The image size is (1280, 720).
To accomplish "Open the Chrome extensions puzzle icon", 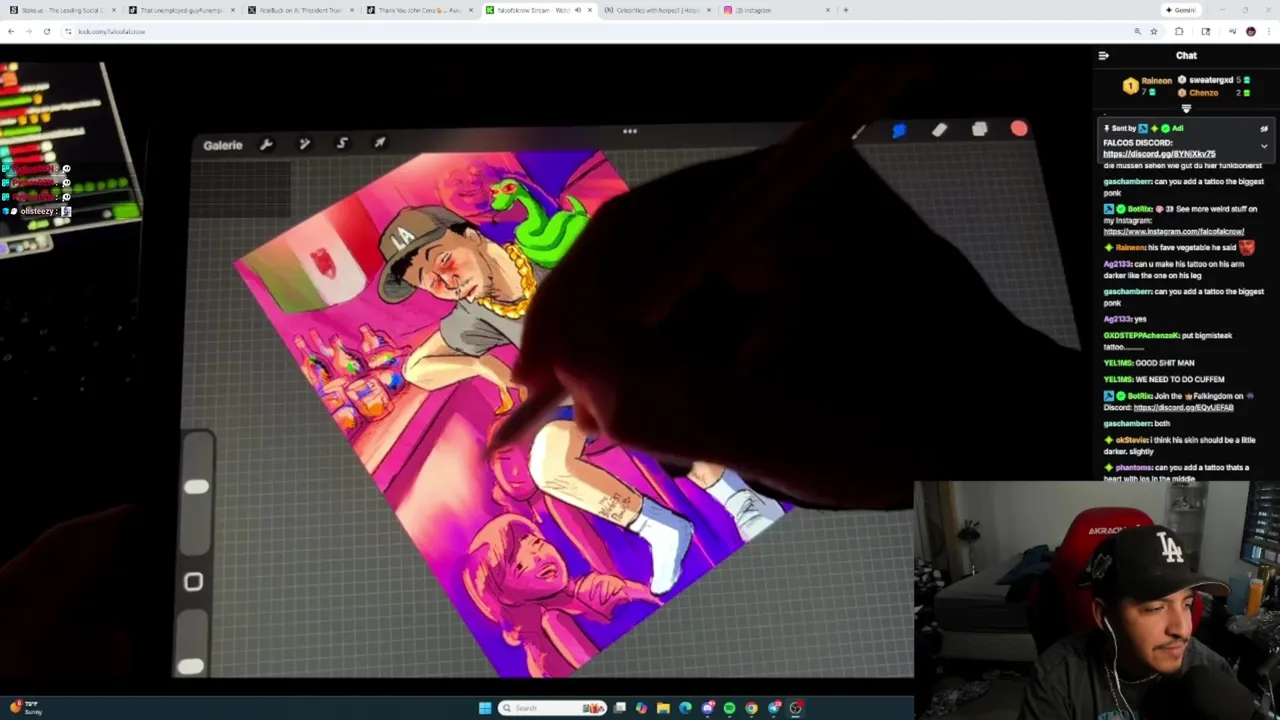I will pyautogui.click(x=1179, y=31).
